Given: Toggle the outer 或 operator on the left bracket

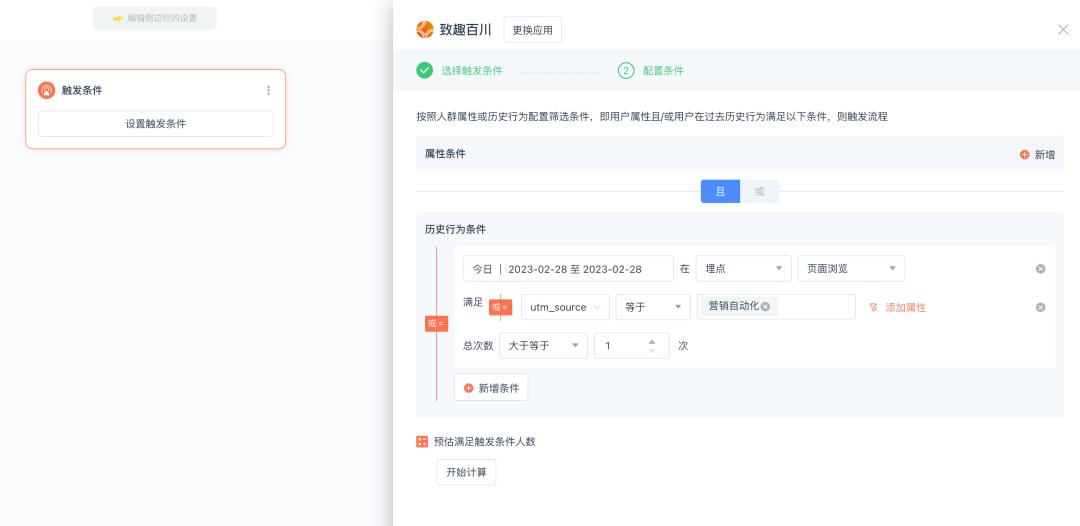Looking at the screenshot, I should pyautogui.click(x=437, y=324).
